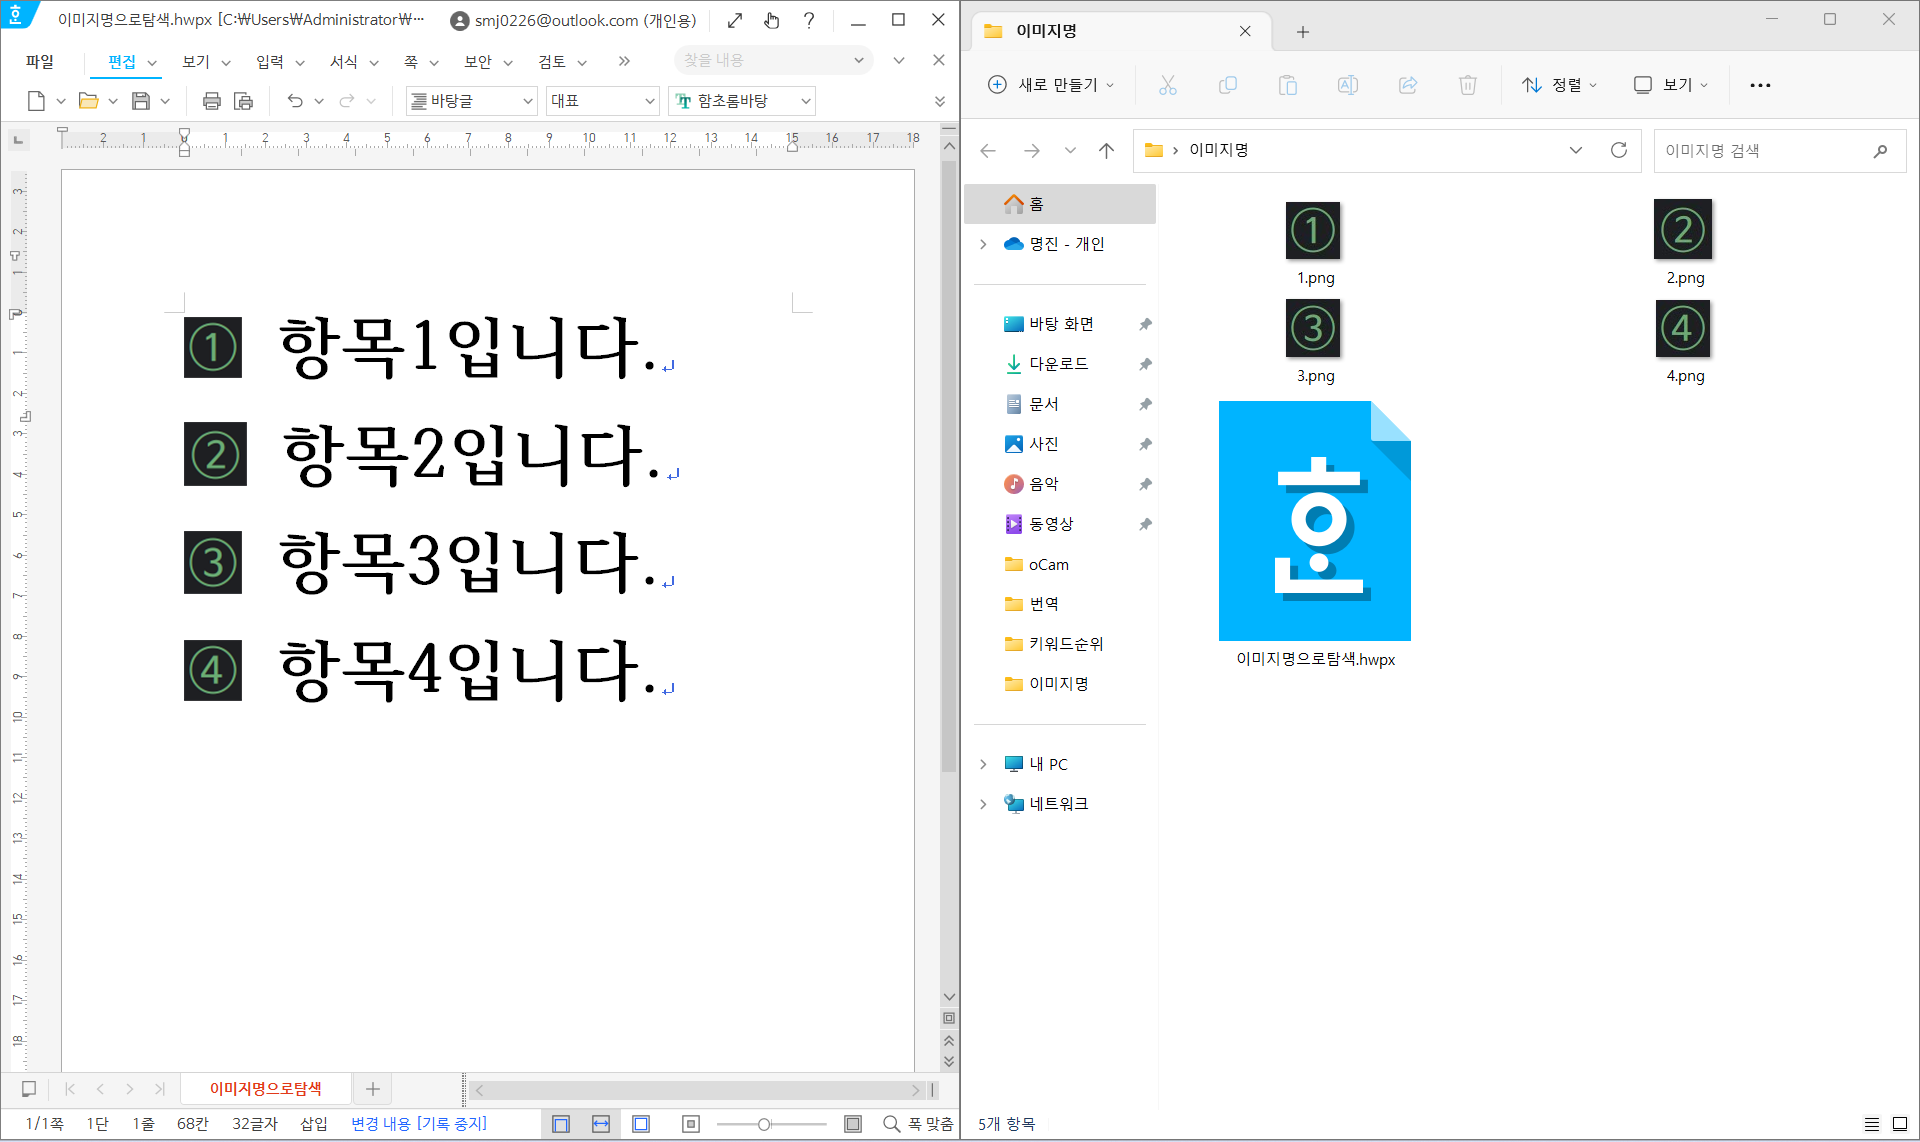
Task: Open the 정렬 sort dropdown in Explorer
Action: pyautogui.click(x=1559, y=85)
